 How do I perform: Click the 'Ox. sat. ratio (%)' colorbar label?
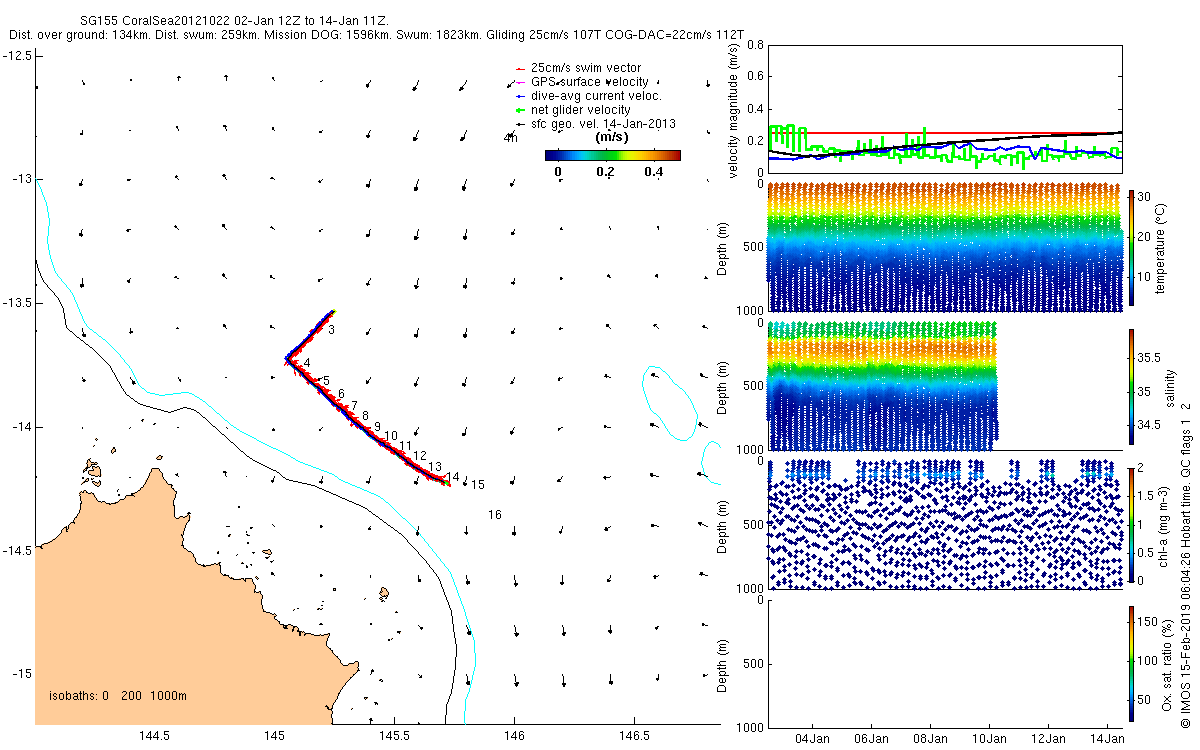coord(1168,664)
